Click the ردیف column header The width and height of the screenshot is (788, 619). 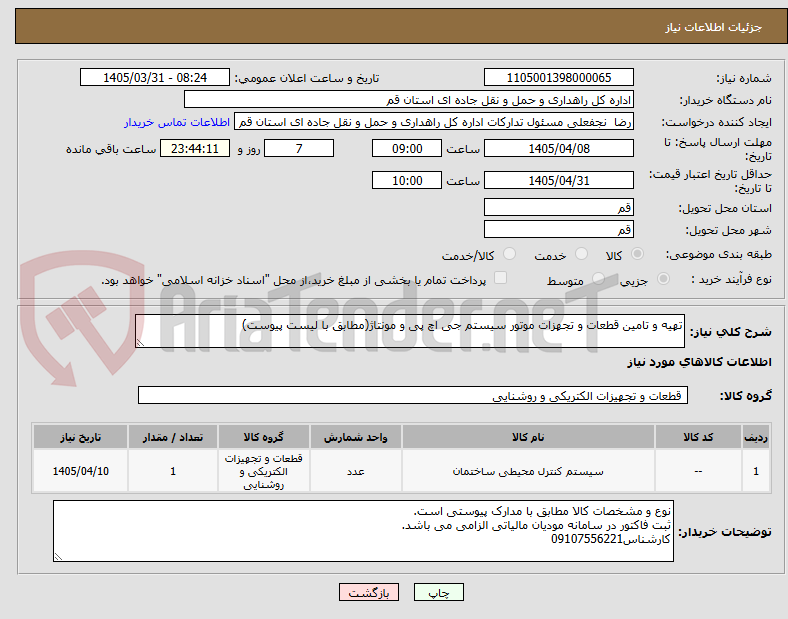[x=756, y=437]
